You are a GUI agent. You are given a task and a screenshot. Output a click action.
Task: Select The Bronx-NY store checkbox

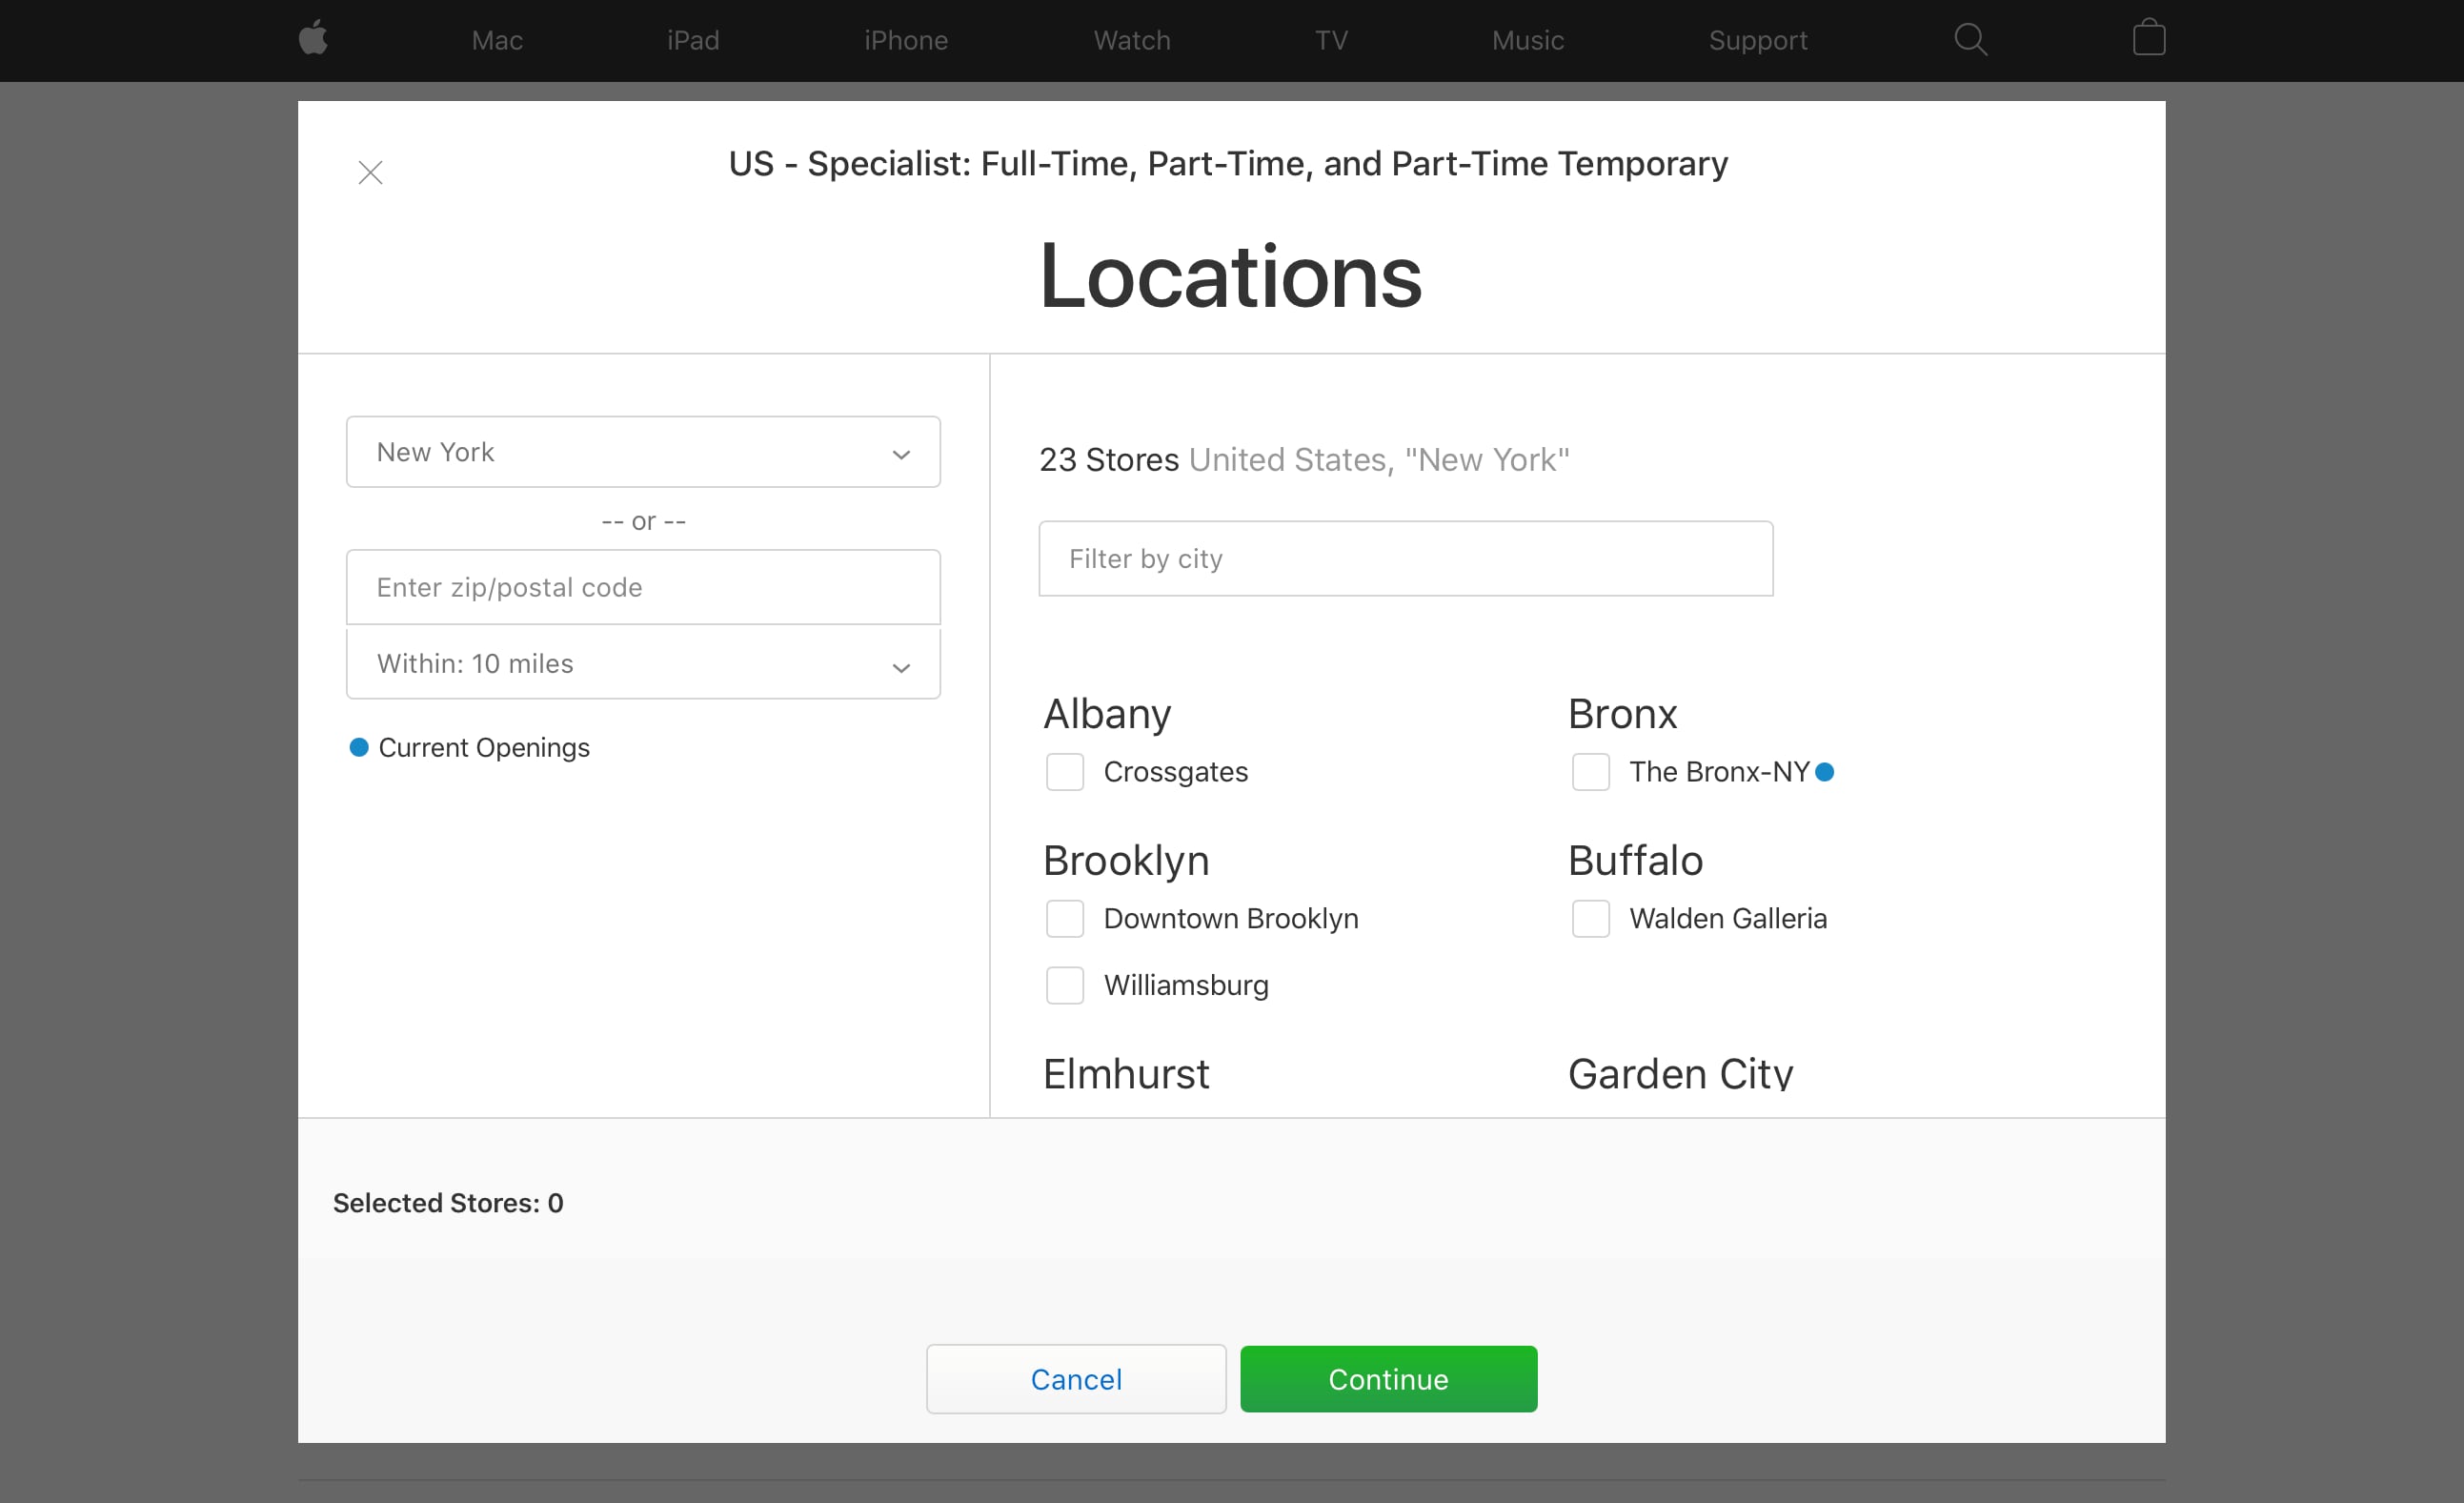pos(1590,772)
